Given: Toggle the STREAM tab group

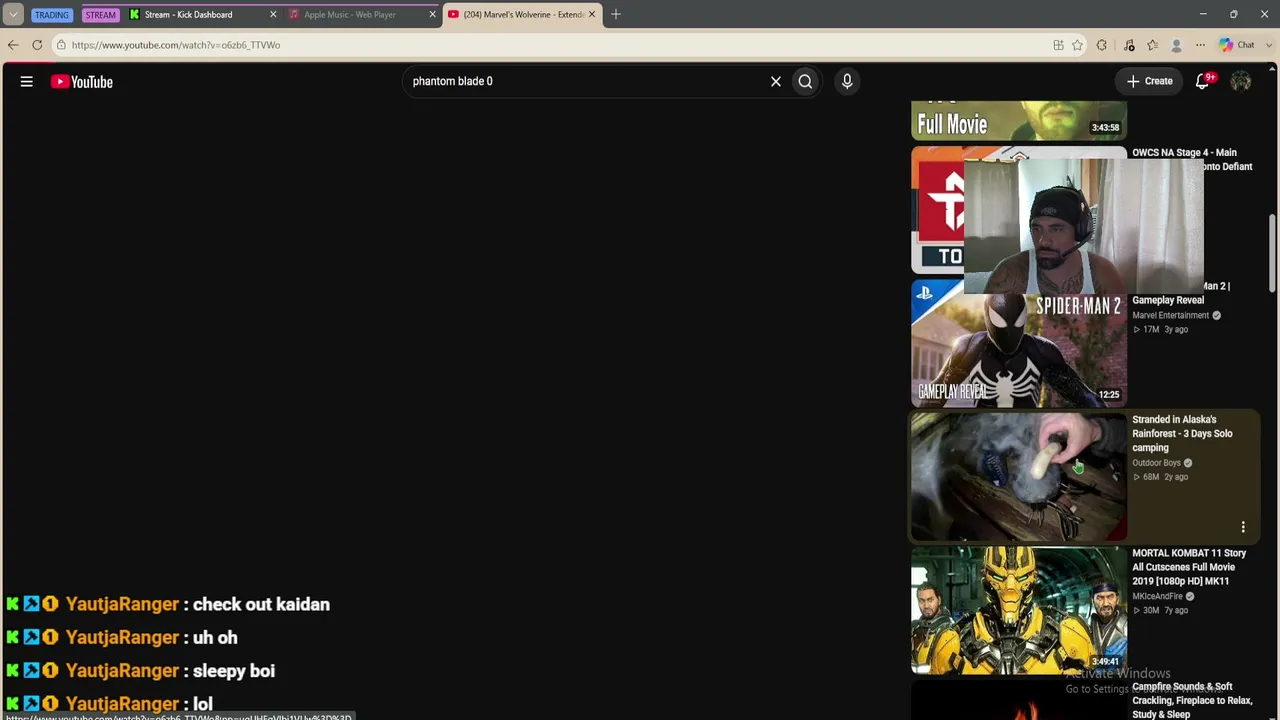Looking at the screenshot, I should point(100,15).
